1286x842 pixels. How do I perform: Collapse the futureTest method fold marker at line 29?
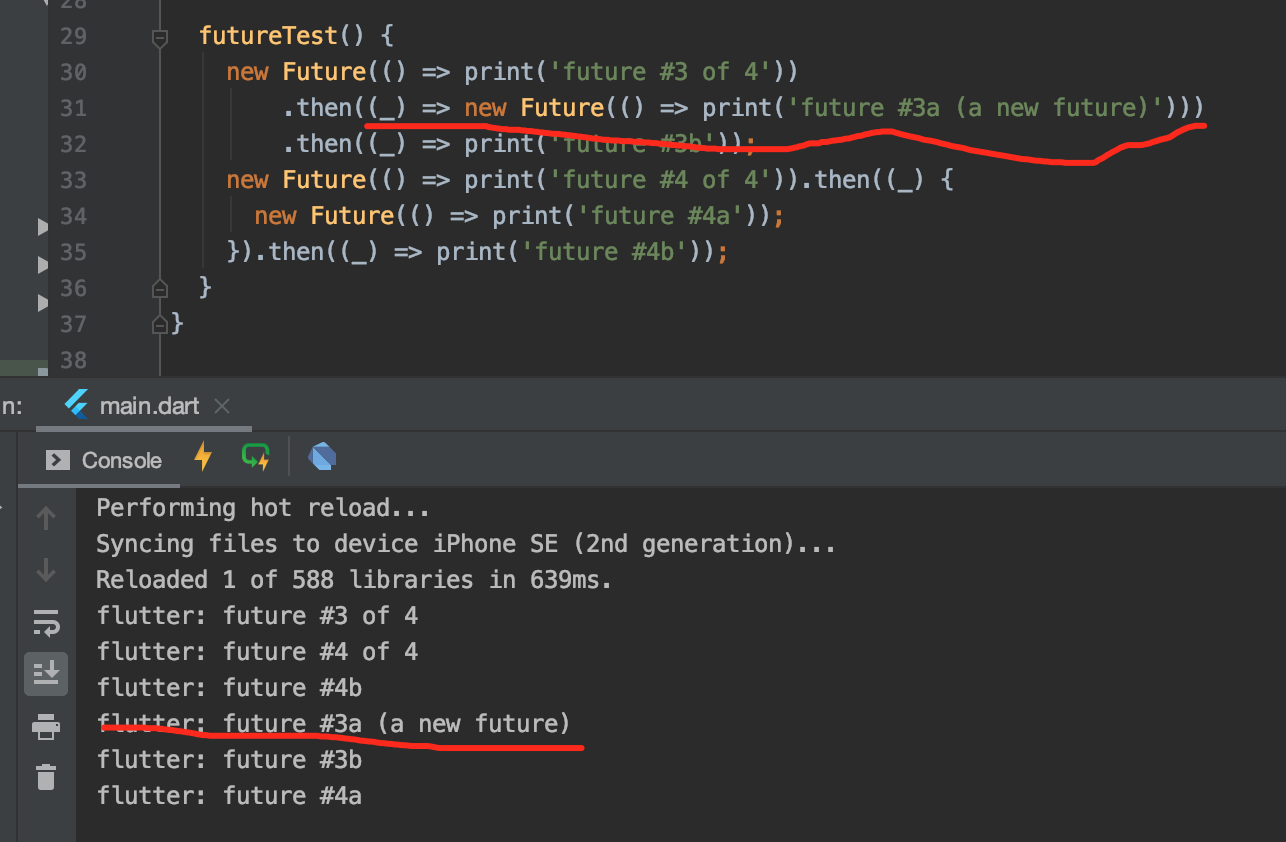[159, 37]
